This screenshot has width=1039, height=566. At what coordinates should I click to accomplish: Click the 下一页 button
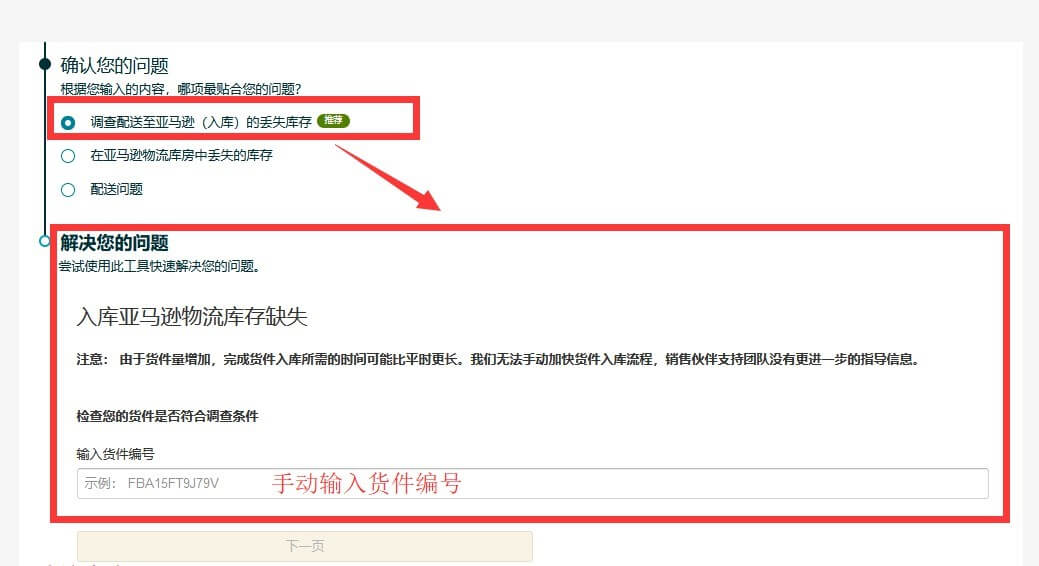(305, 546)
